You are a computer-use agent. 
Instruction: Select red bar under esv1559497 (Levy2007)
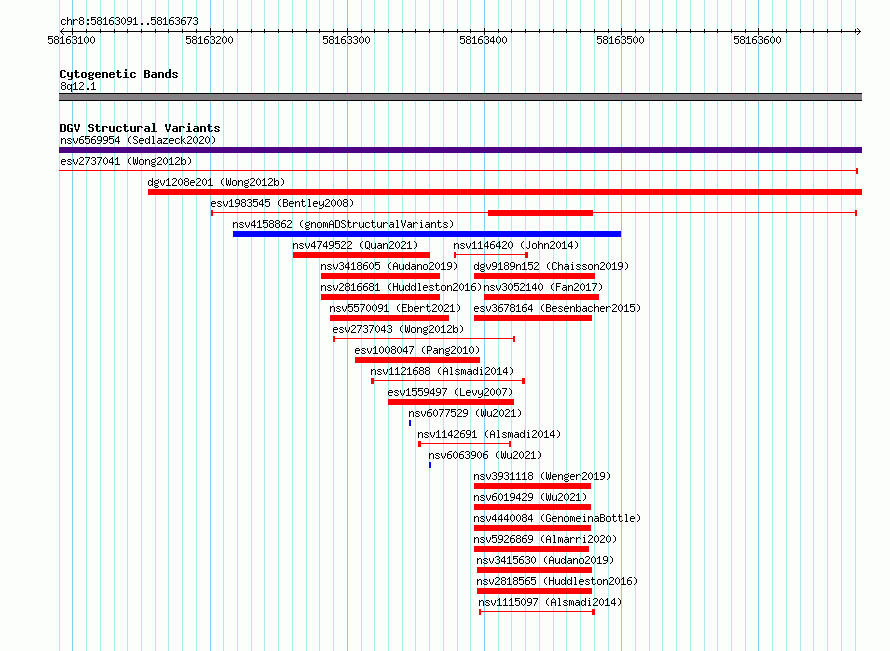[x=451, y=402]
